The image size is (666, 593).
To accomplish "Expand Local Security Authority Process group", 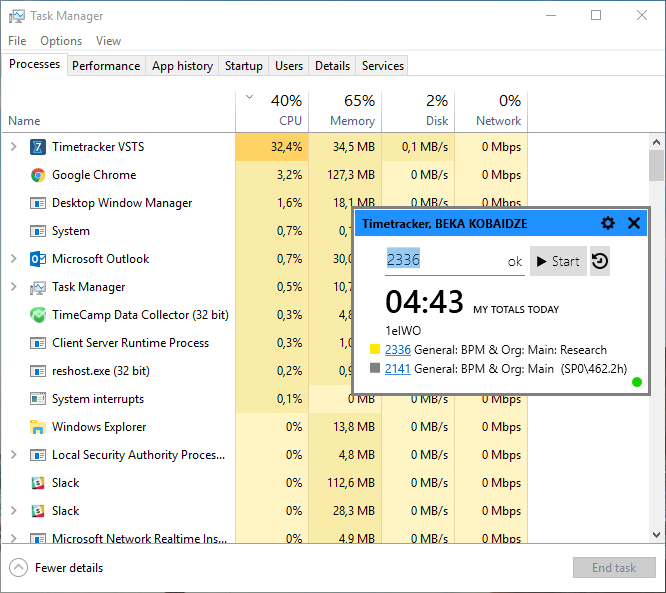I will coord(14,455).
